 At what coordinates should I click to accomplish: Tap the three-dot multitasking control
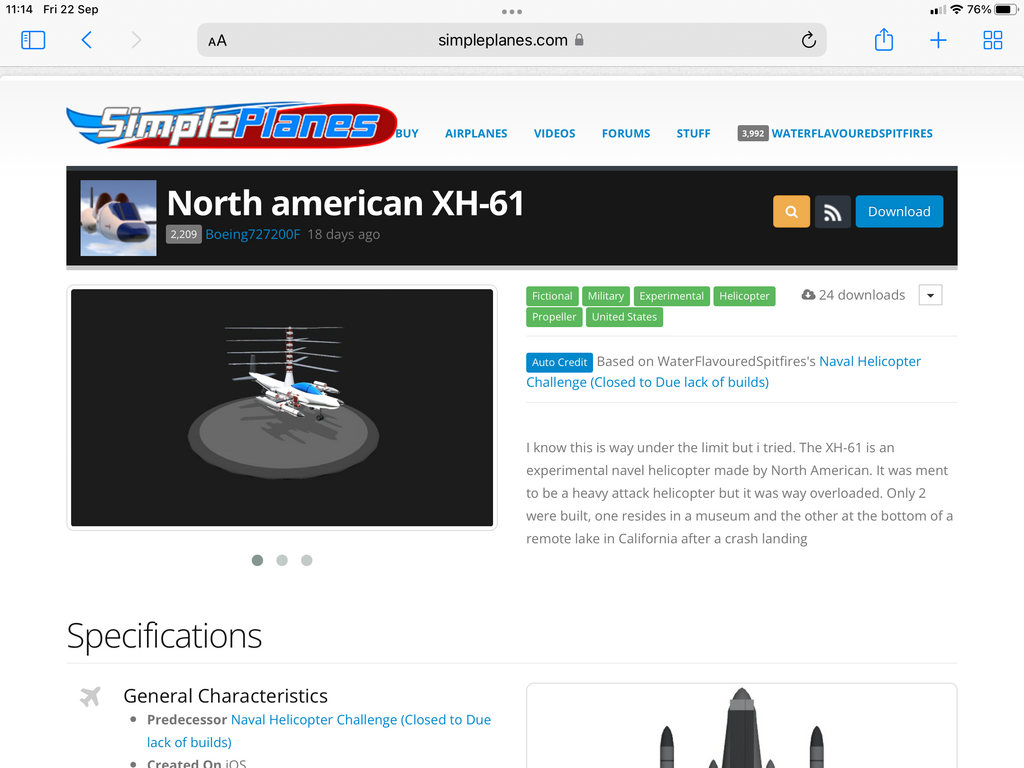coord(512,12)
